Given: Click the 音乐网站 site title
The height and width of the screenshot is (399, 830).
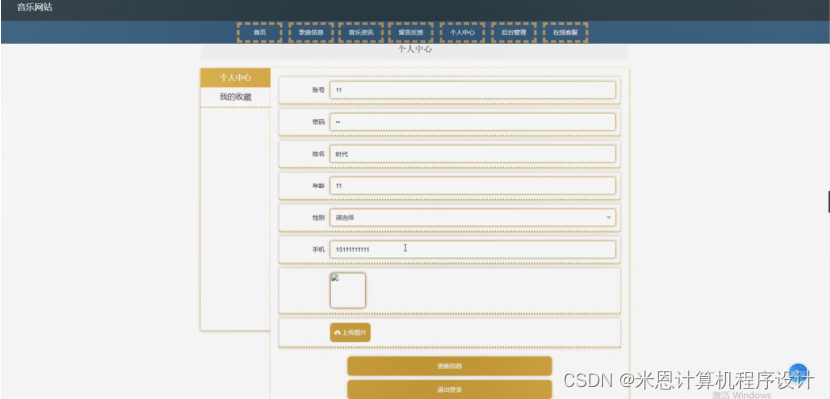Looking at the screenshot, I should (x=35, y=7).
